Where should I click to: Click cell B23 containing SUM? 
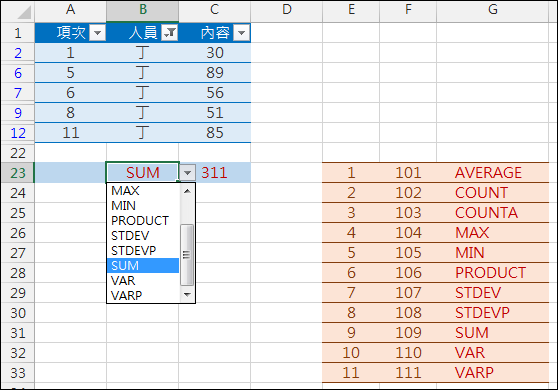[142, 173]
